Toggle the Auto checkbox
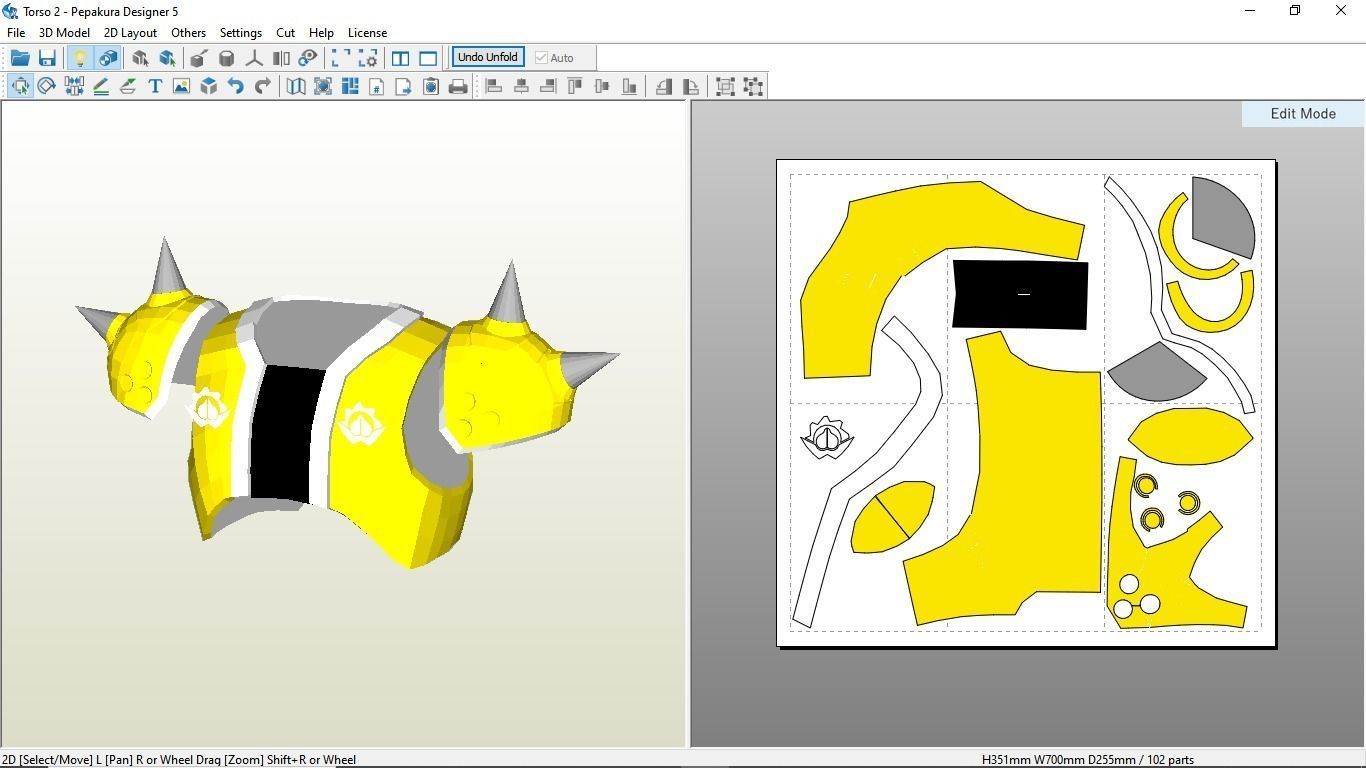This screenshot has width=1366, height=768. click(x=542, y=58)
